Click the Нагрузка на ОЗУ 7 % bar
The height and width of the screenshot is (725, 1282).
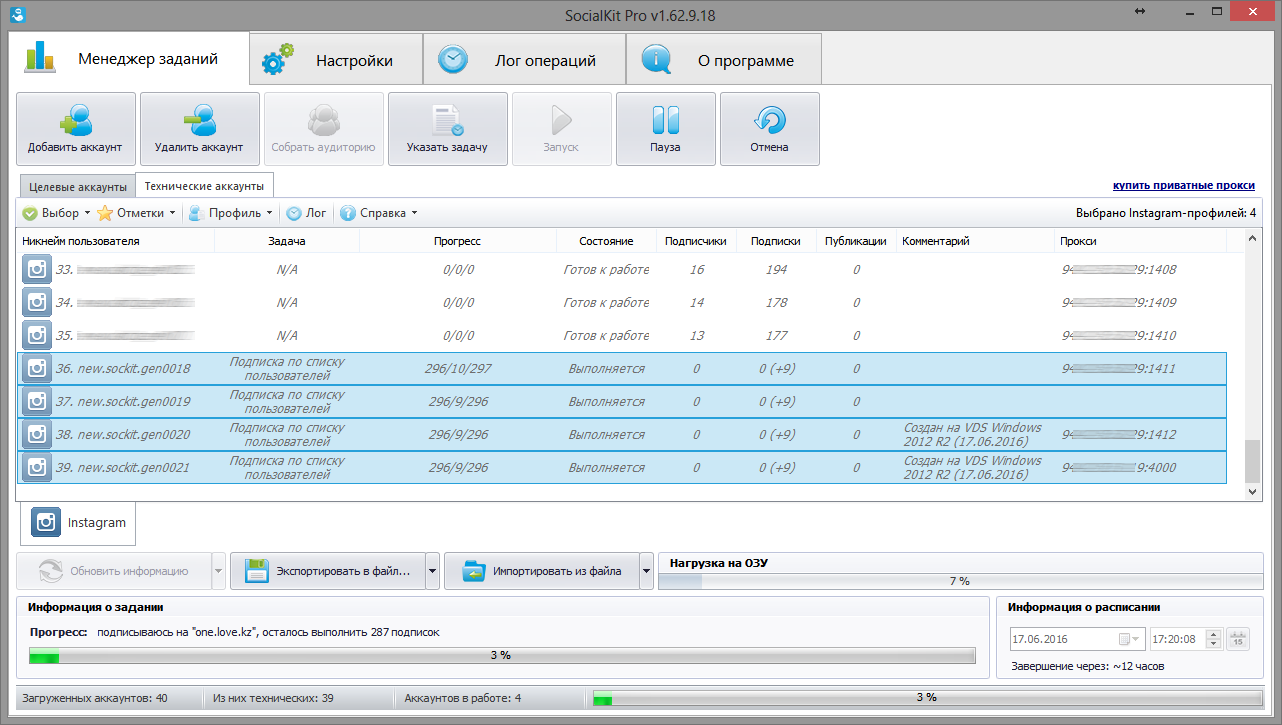click(959, 581)
